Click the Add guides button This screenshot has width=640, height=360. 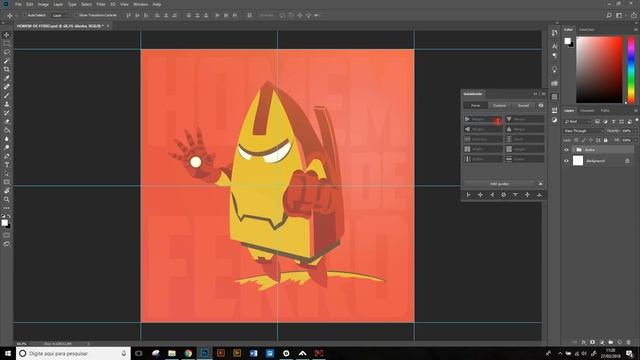coord(499,184)
